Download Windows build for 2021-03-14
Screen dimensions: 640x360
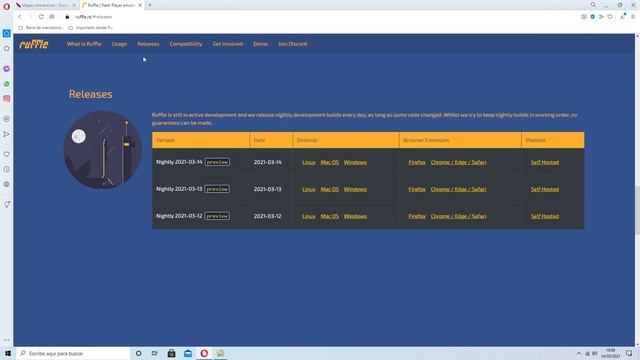(x=355, y=162)
